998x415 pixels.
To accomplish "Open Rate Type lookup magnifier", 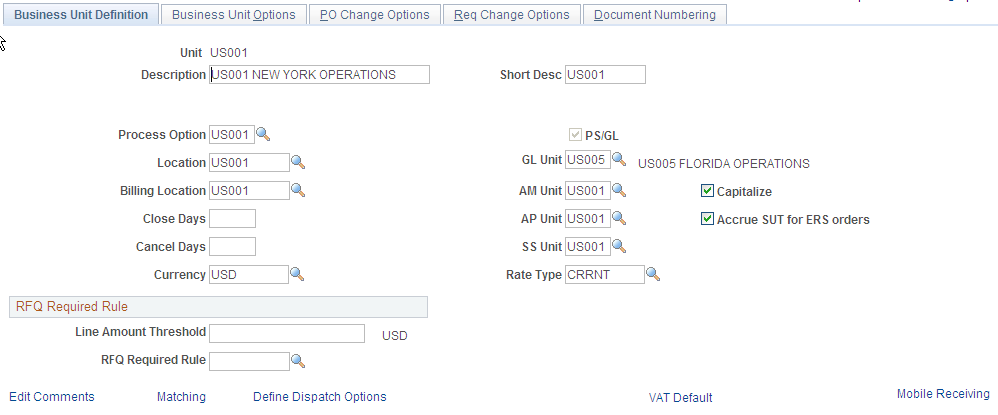I will [x=653, y=274].
